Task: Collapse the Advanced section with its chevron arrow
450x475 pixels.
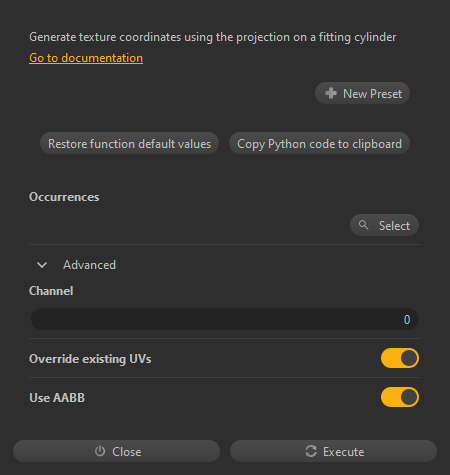Action: tap(42, 265)
